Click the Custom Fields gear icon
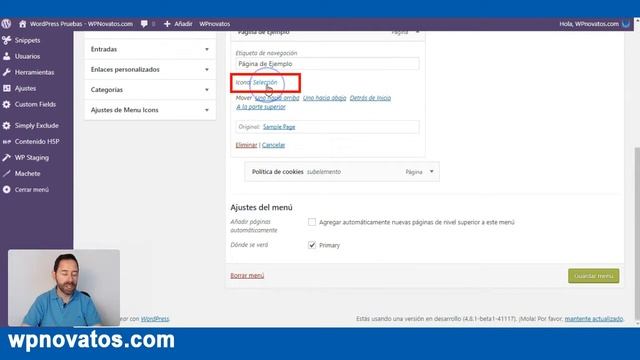This screenshot has height=360, width=640. coord(7,104)
